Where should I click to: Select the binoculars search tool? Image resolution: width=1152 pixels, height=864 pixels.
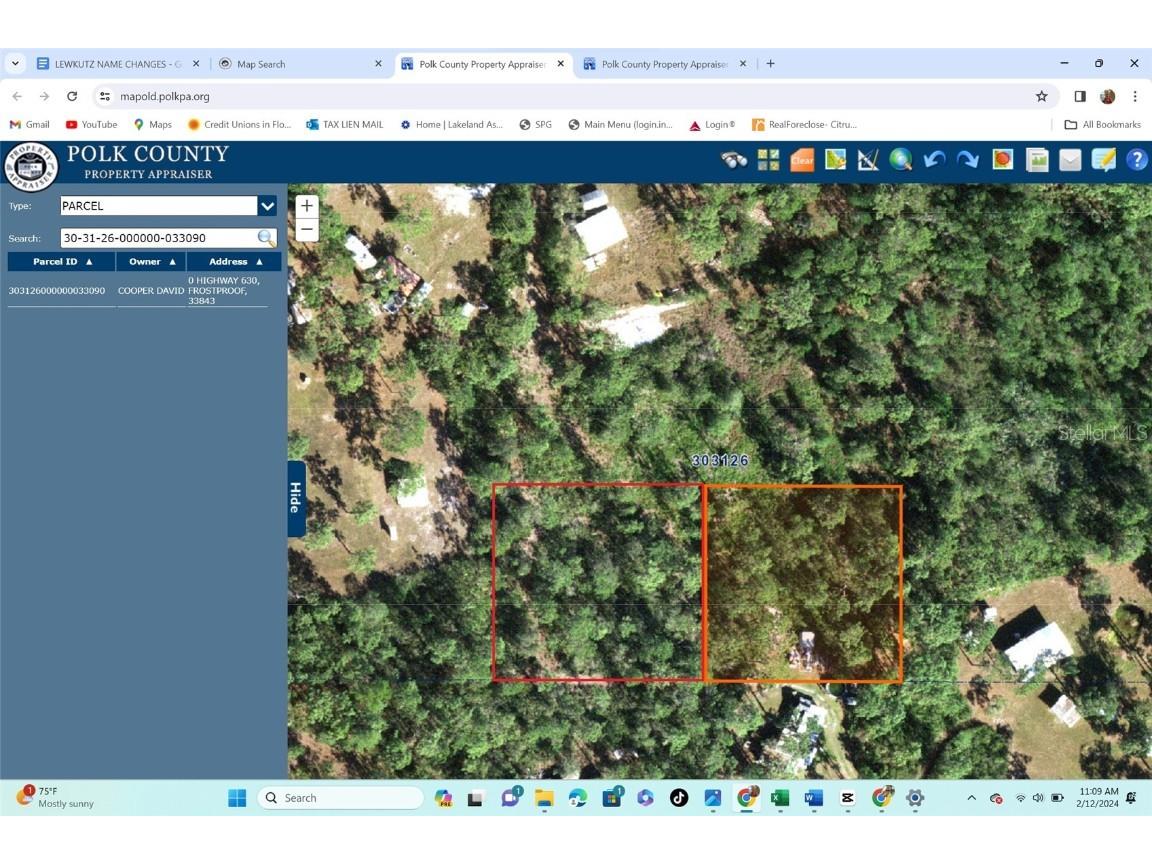coord(733,159)
